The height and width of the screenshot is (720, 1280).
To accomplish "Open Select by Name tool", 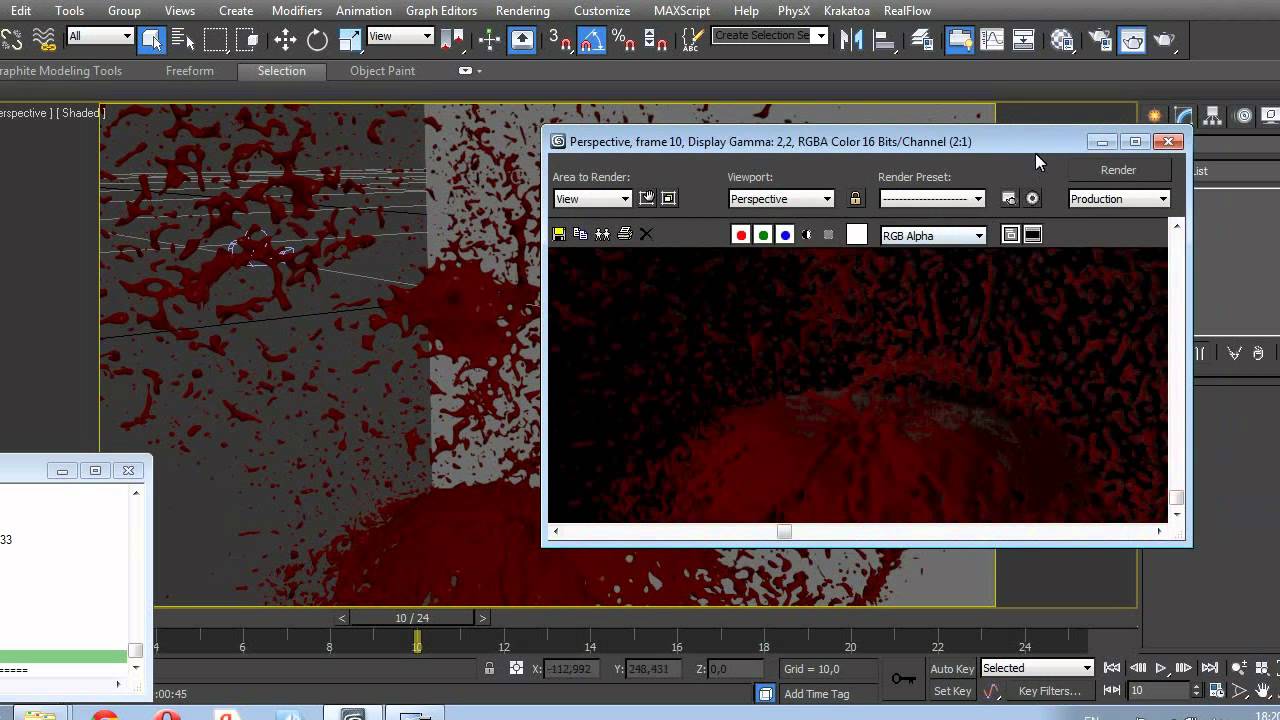I will point(183,39).
